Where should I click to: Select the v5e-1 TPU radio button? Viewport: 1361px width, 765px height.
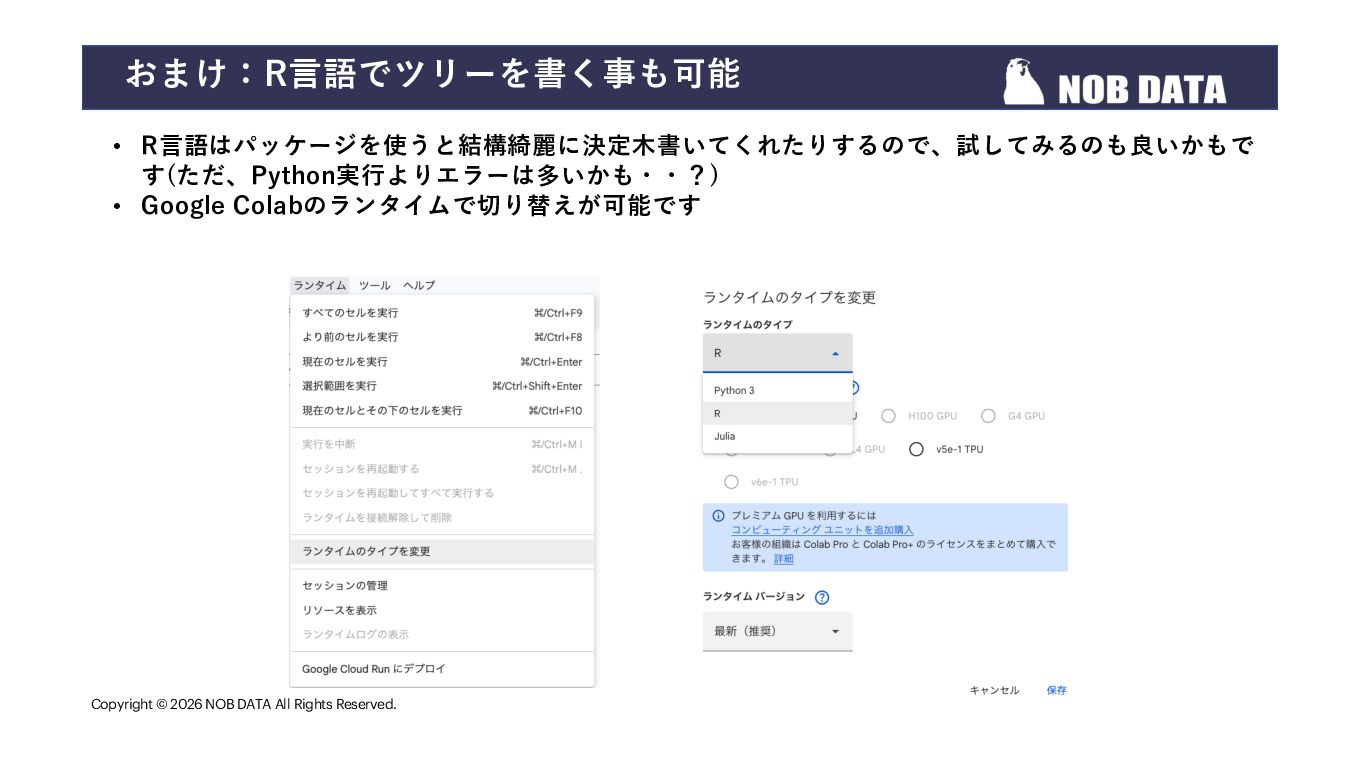pyautogui.click(x=916, y=450)
